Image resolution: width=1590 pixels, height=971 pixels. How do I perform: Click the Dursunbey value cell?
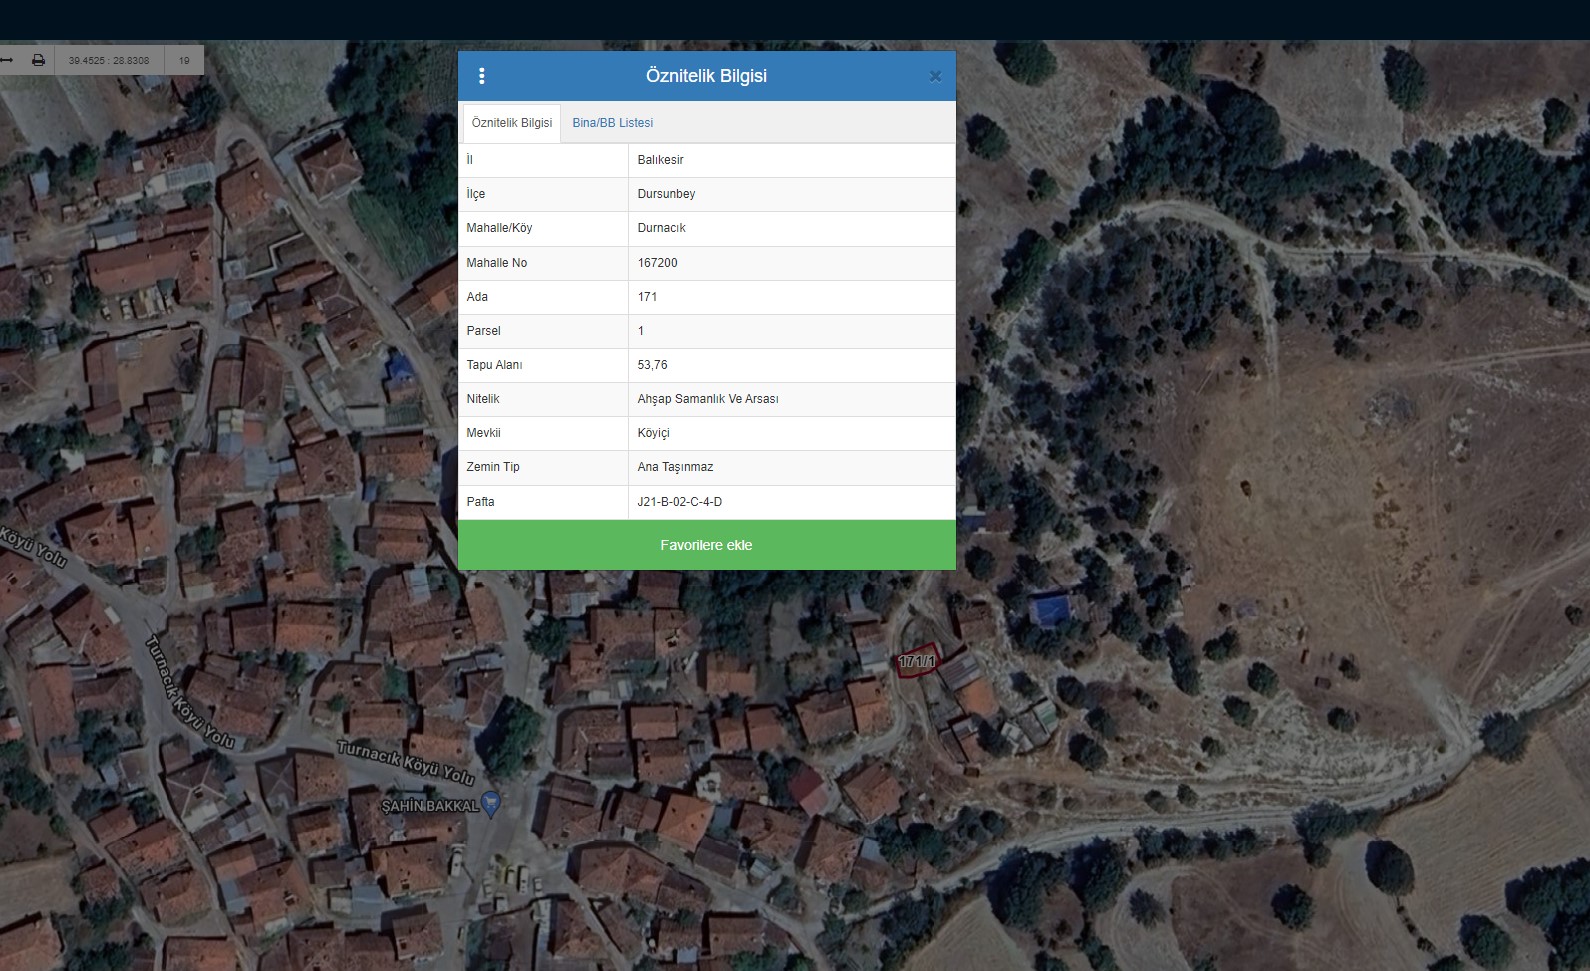coord(791,194)
